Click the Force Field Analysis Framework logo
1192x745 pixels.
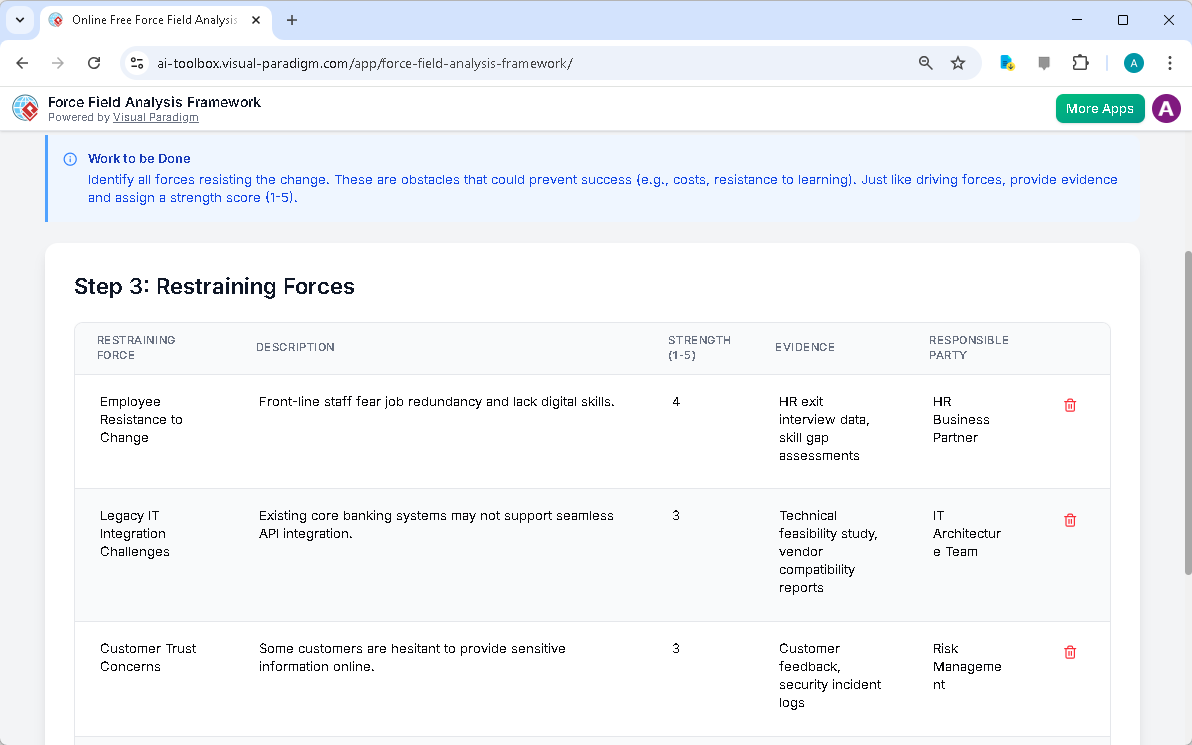click(x=24, y=108)
